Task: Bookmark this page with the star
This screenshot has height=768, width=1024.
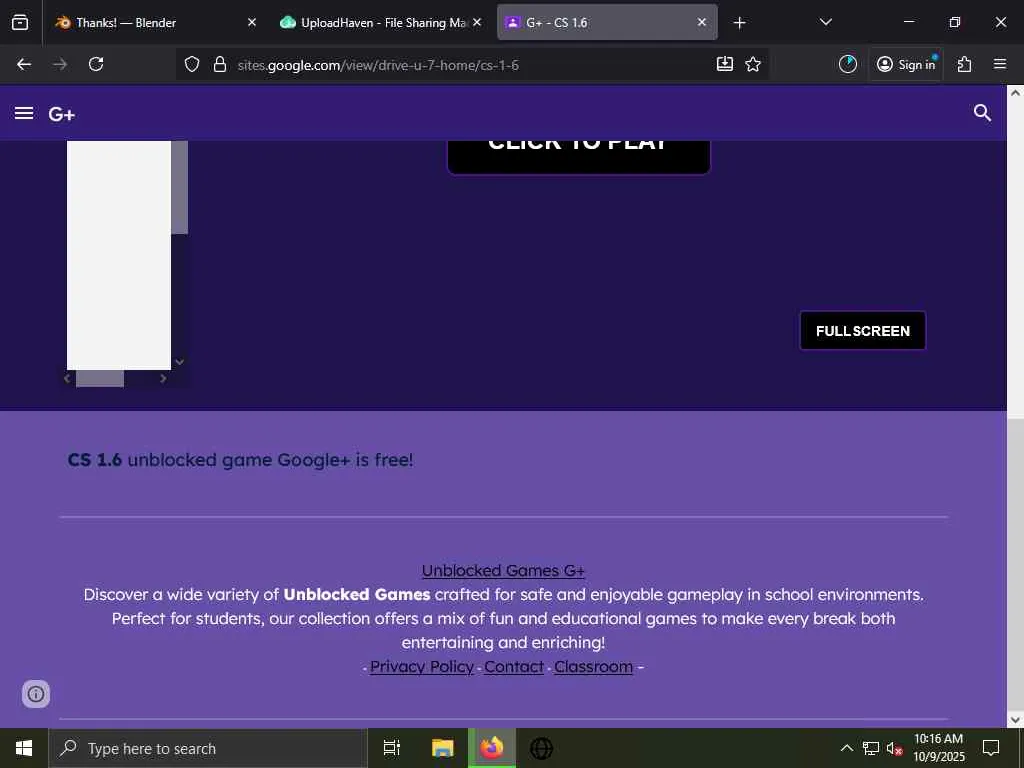Action: [x=753, y=64]
